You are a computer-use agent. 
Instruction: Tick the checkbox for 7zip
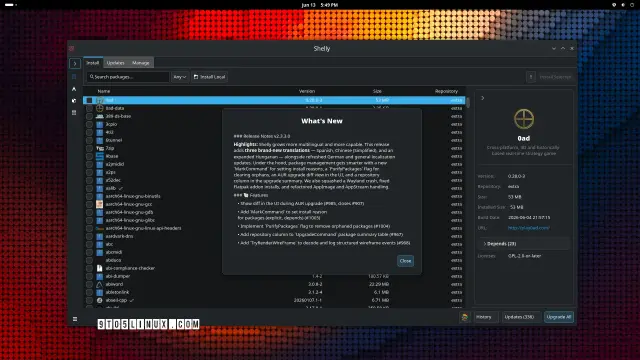coord(89,148)
